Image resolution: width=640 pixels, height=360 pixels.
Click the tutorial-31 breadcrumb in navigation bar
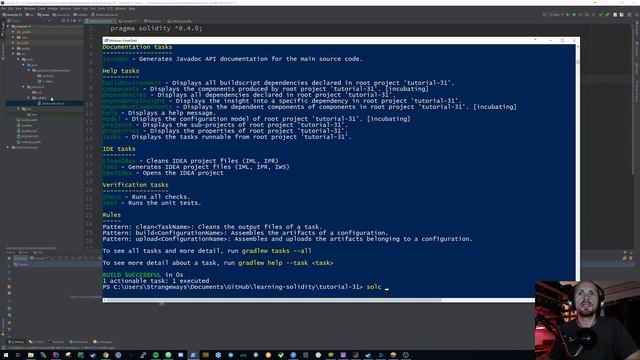pos(12,14)
